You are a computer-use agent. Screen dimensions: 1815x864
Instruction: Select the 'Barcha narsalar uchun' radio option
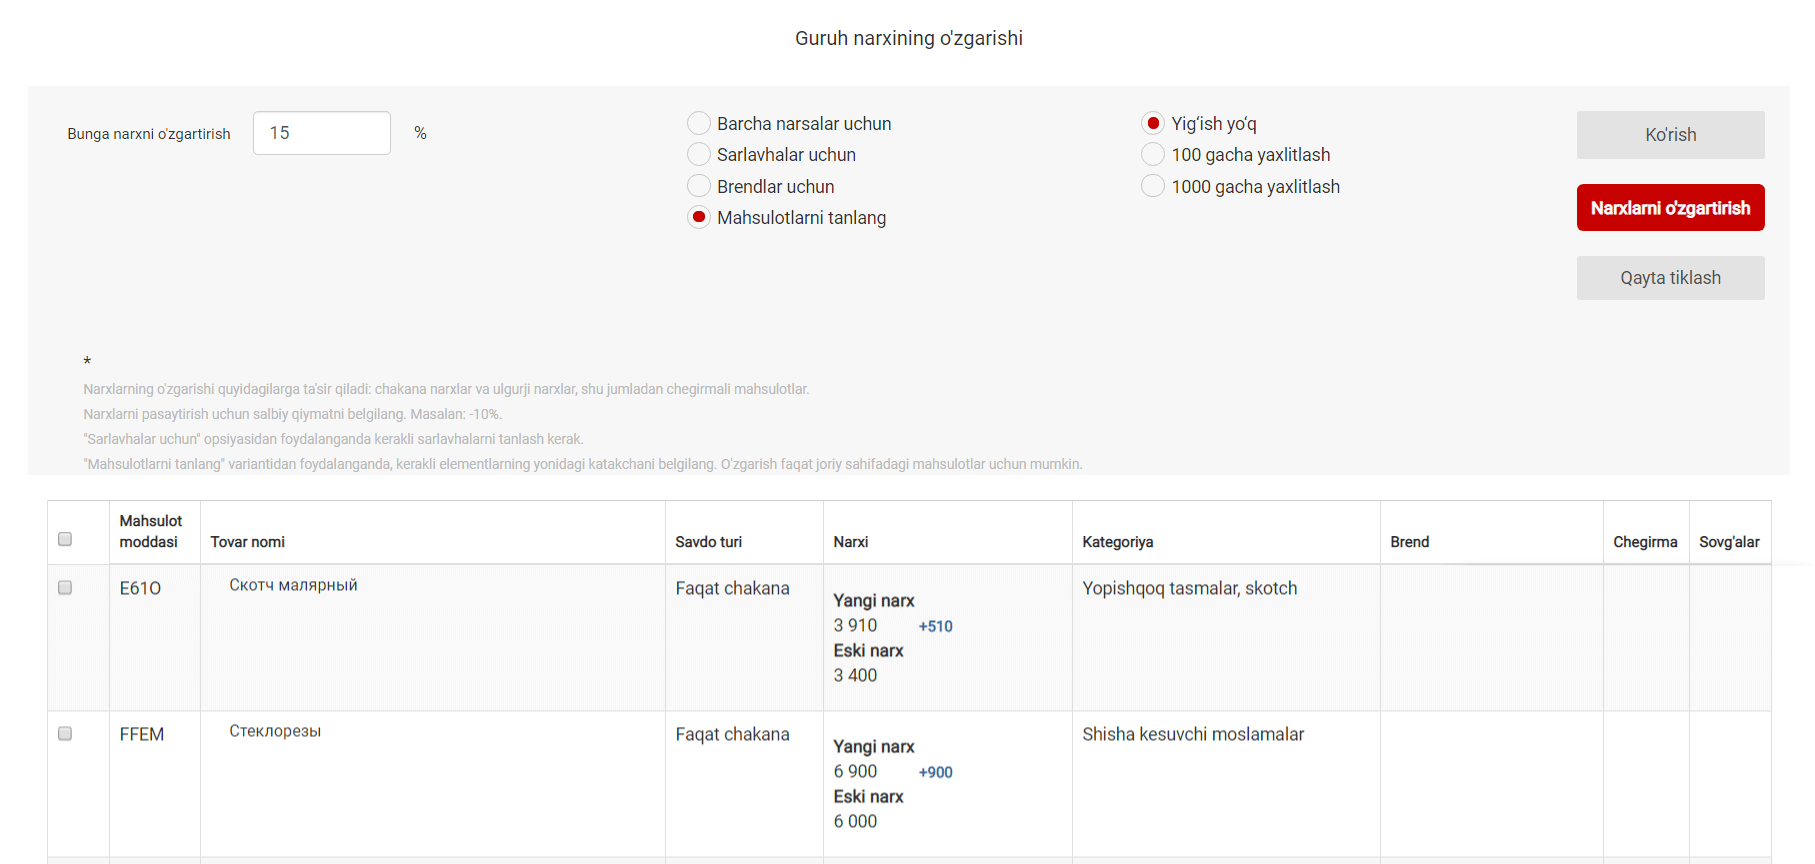699,123
